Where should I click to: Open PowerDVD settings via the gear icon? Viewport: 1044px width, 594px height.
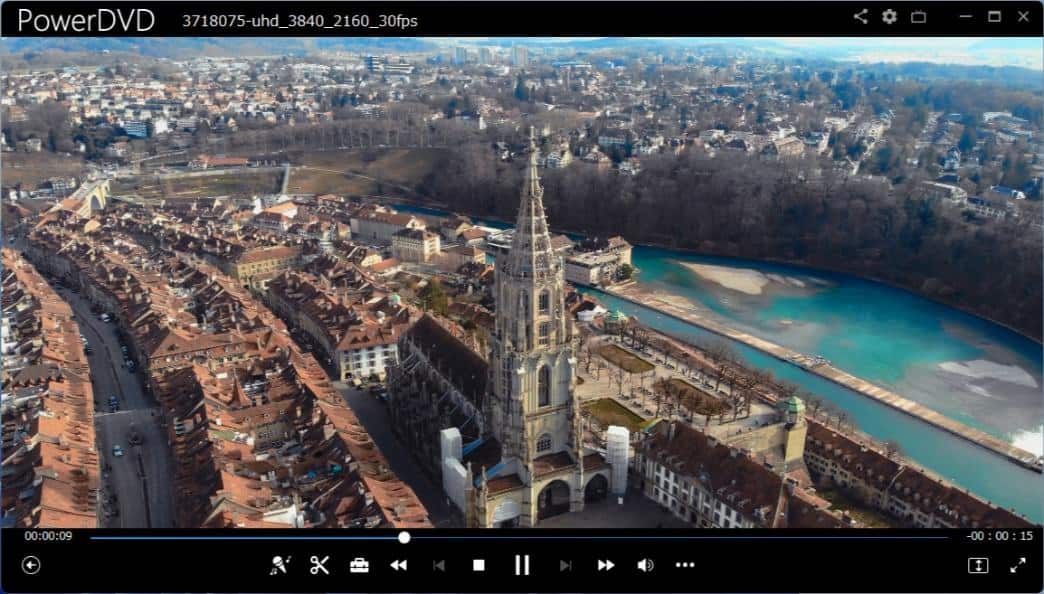point(889,16)
